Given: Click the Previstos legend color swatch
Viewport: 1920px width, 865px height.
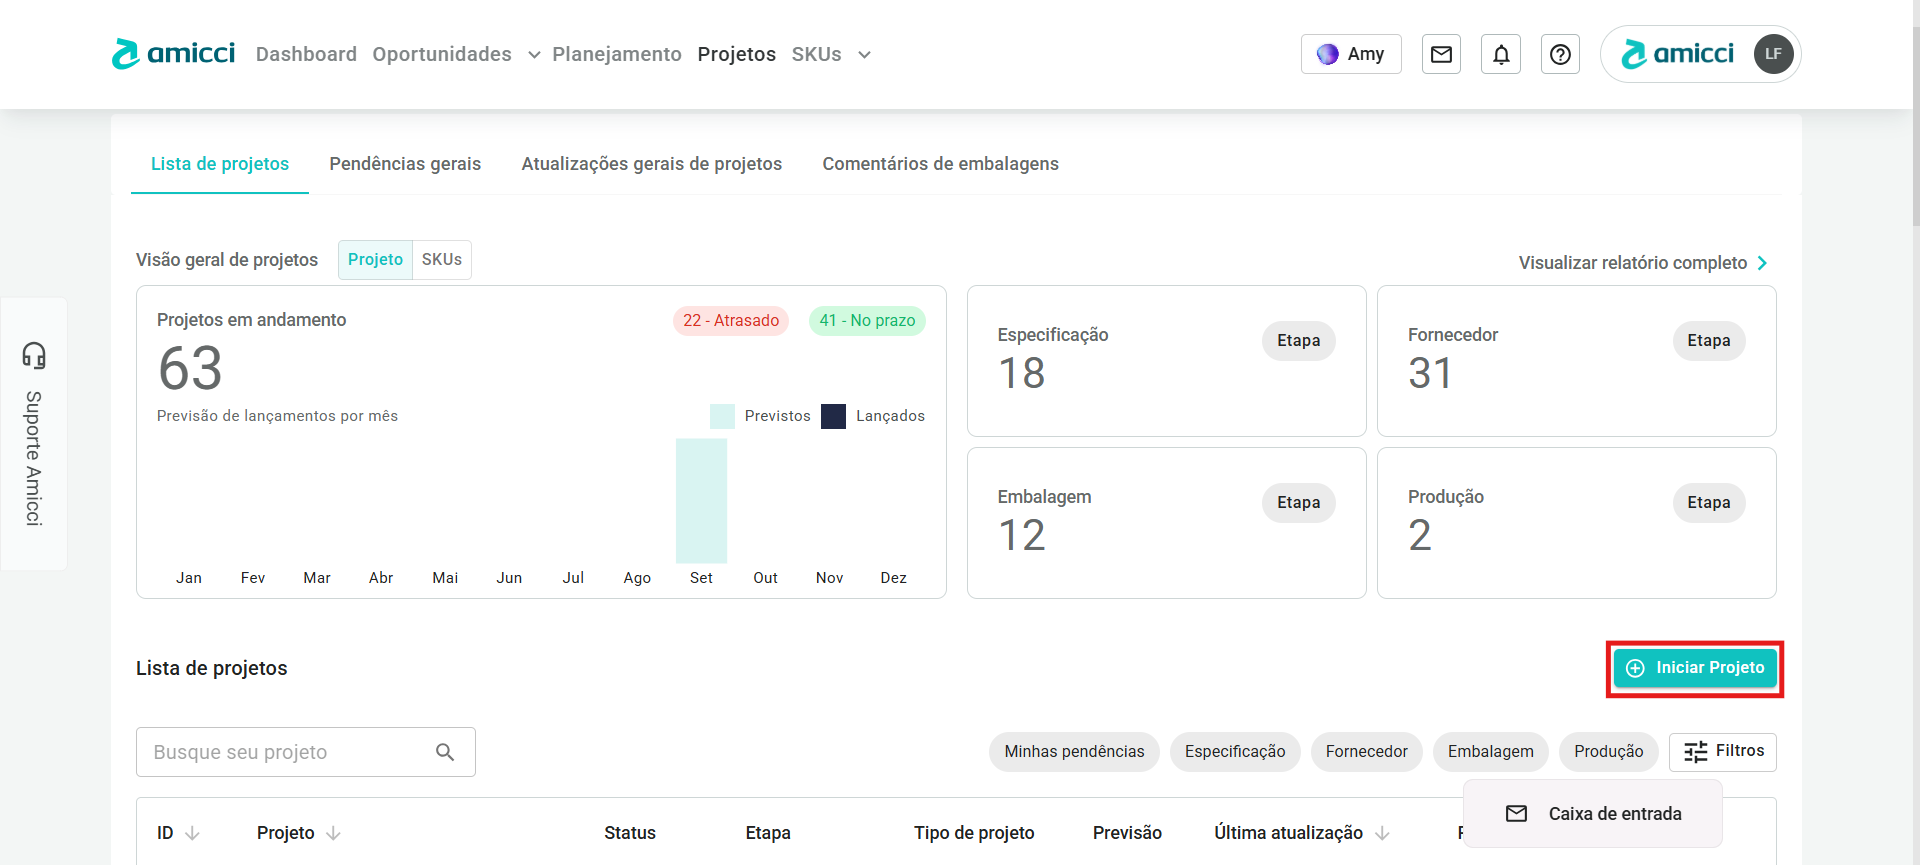Looking at the screenshot, I should coord(722,416).
